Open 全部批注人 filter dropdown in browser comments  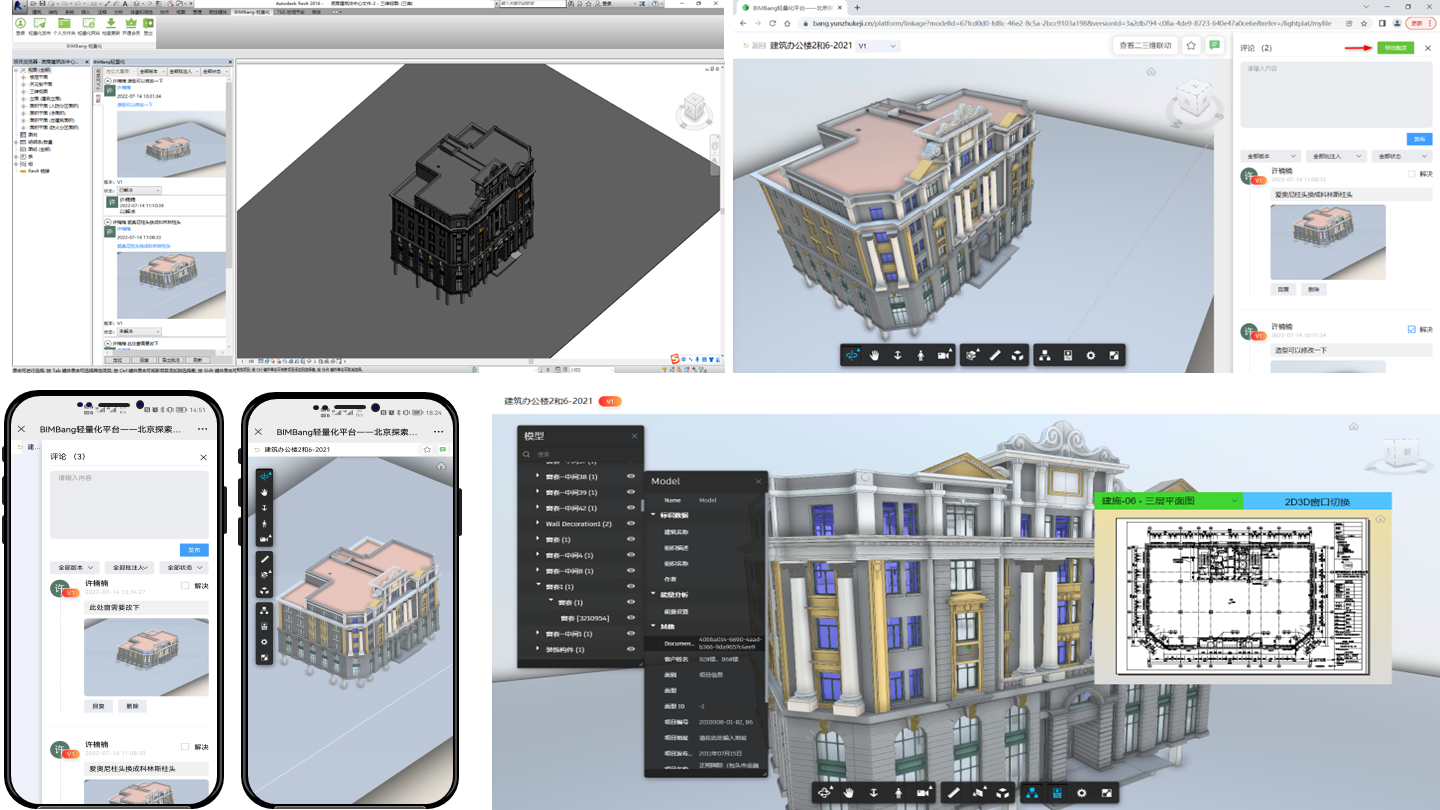pos(1335,157)
